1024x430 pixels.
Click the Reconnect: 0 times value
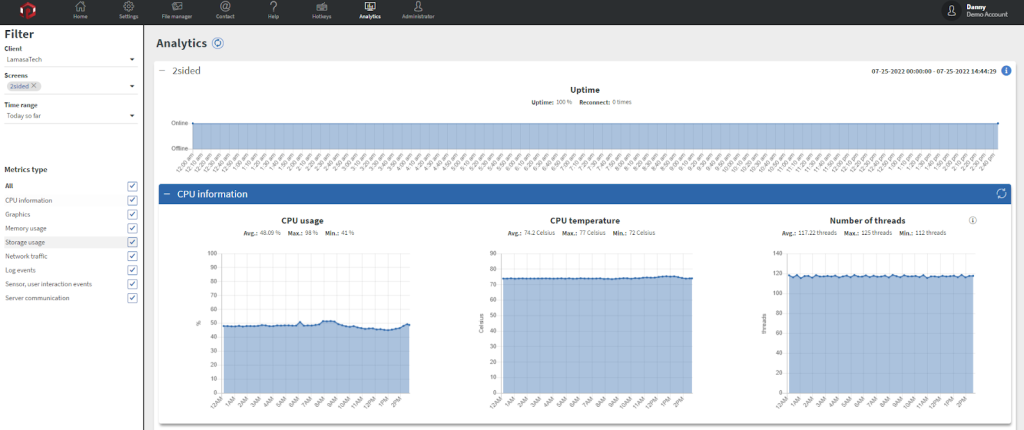point(605,102)
